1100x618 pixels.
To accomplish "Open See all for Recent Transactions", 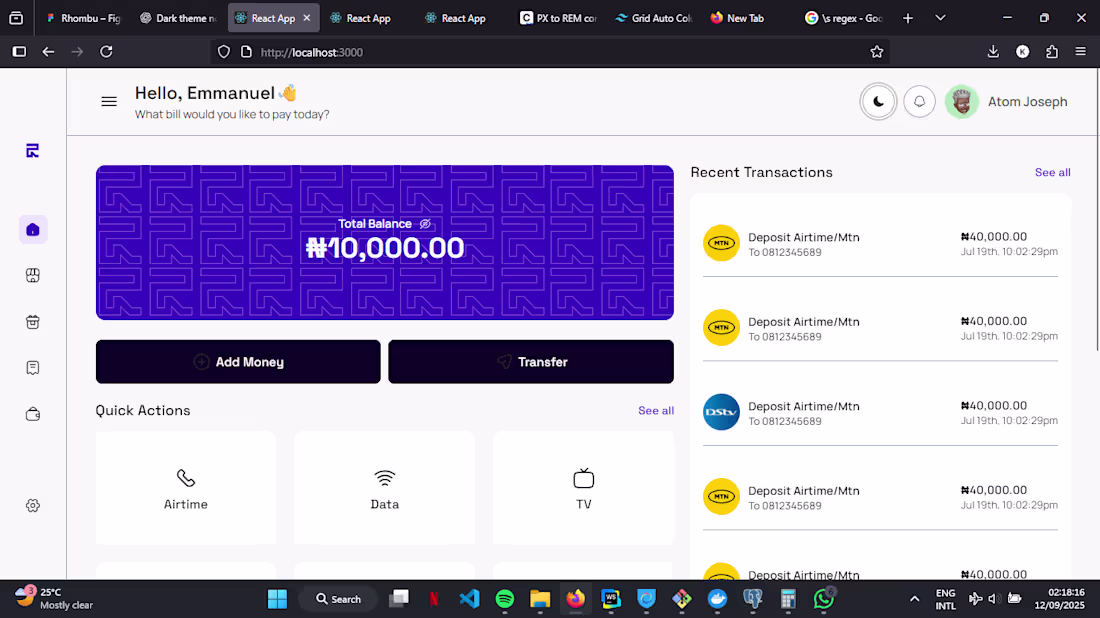I will coord(1052,173).
